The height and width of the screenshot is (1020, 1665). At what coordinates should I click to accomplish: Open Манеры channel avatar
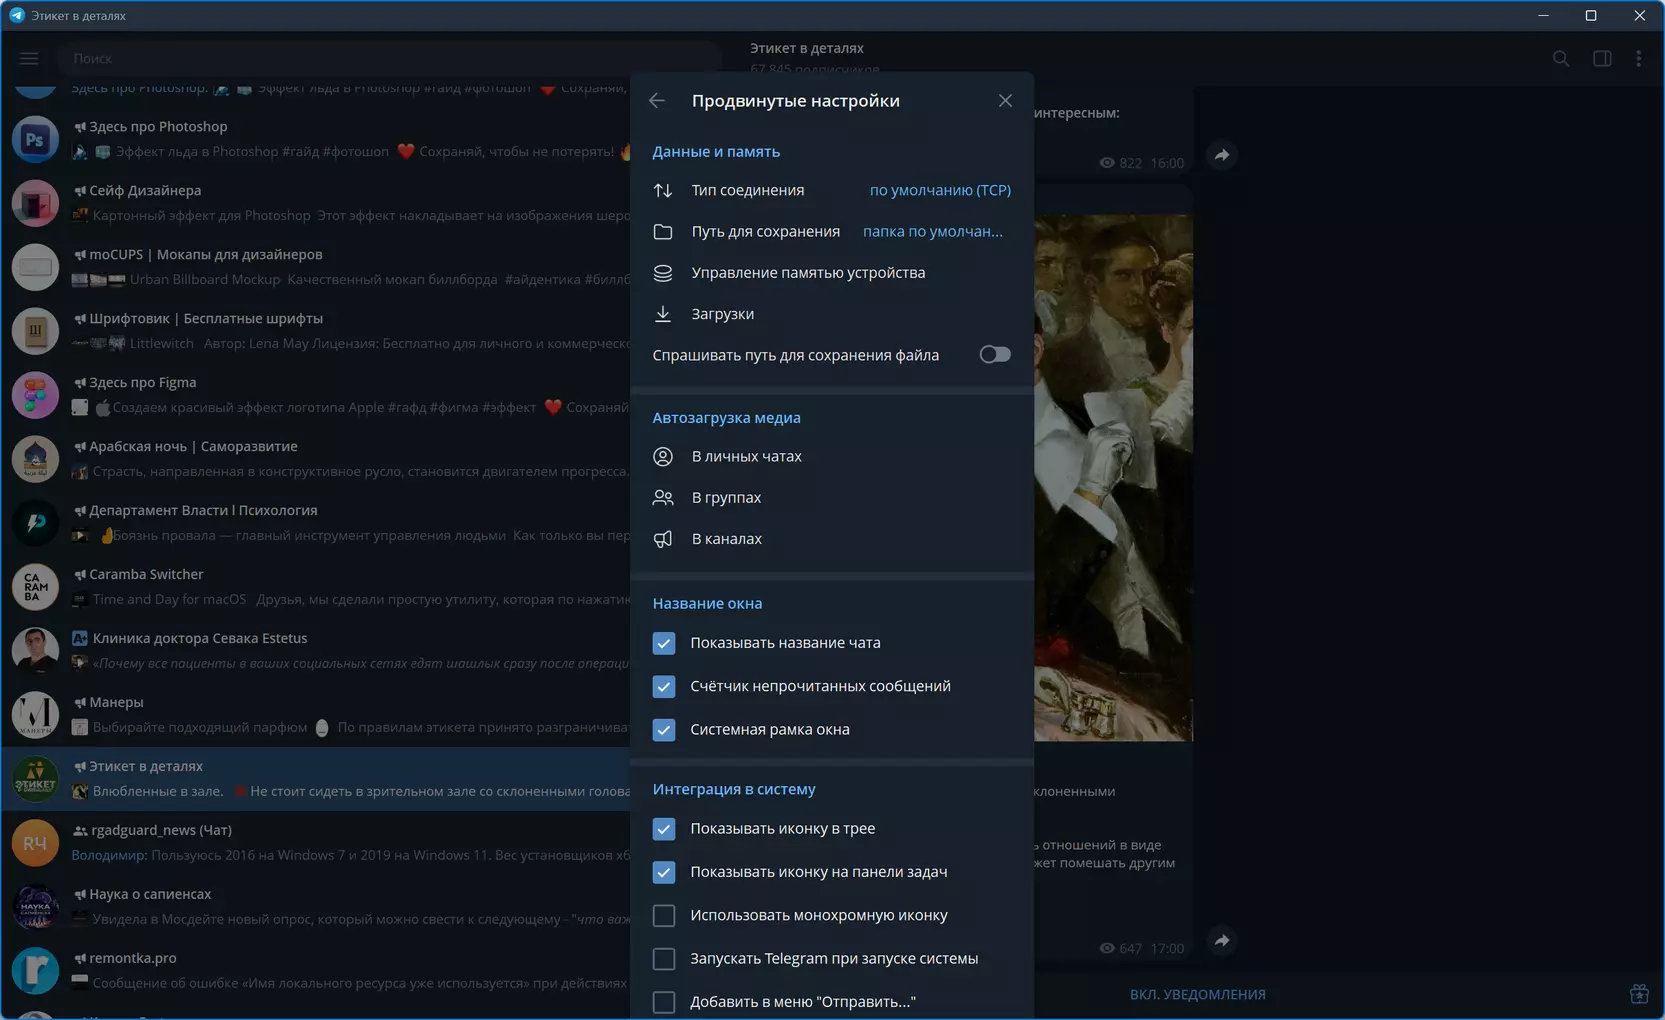point(35,715)
